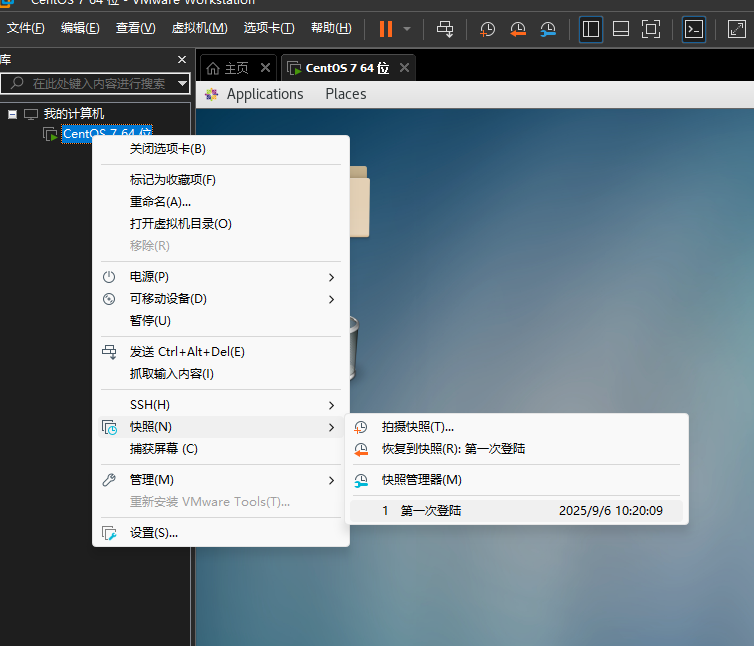Open the power options dropdown arrow beside Pause
Image resolution: width=754 pixels, height=646 pixels.
pos(407,29)
